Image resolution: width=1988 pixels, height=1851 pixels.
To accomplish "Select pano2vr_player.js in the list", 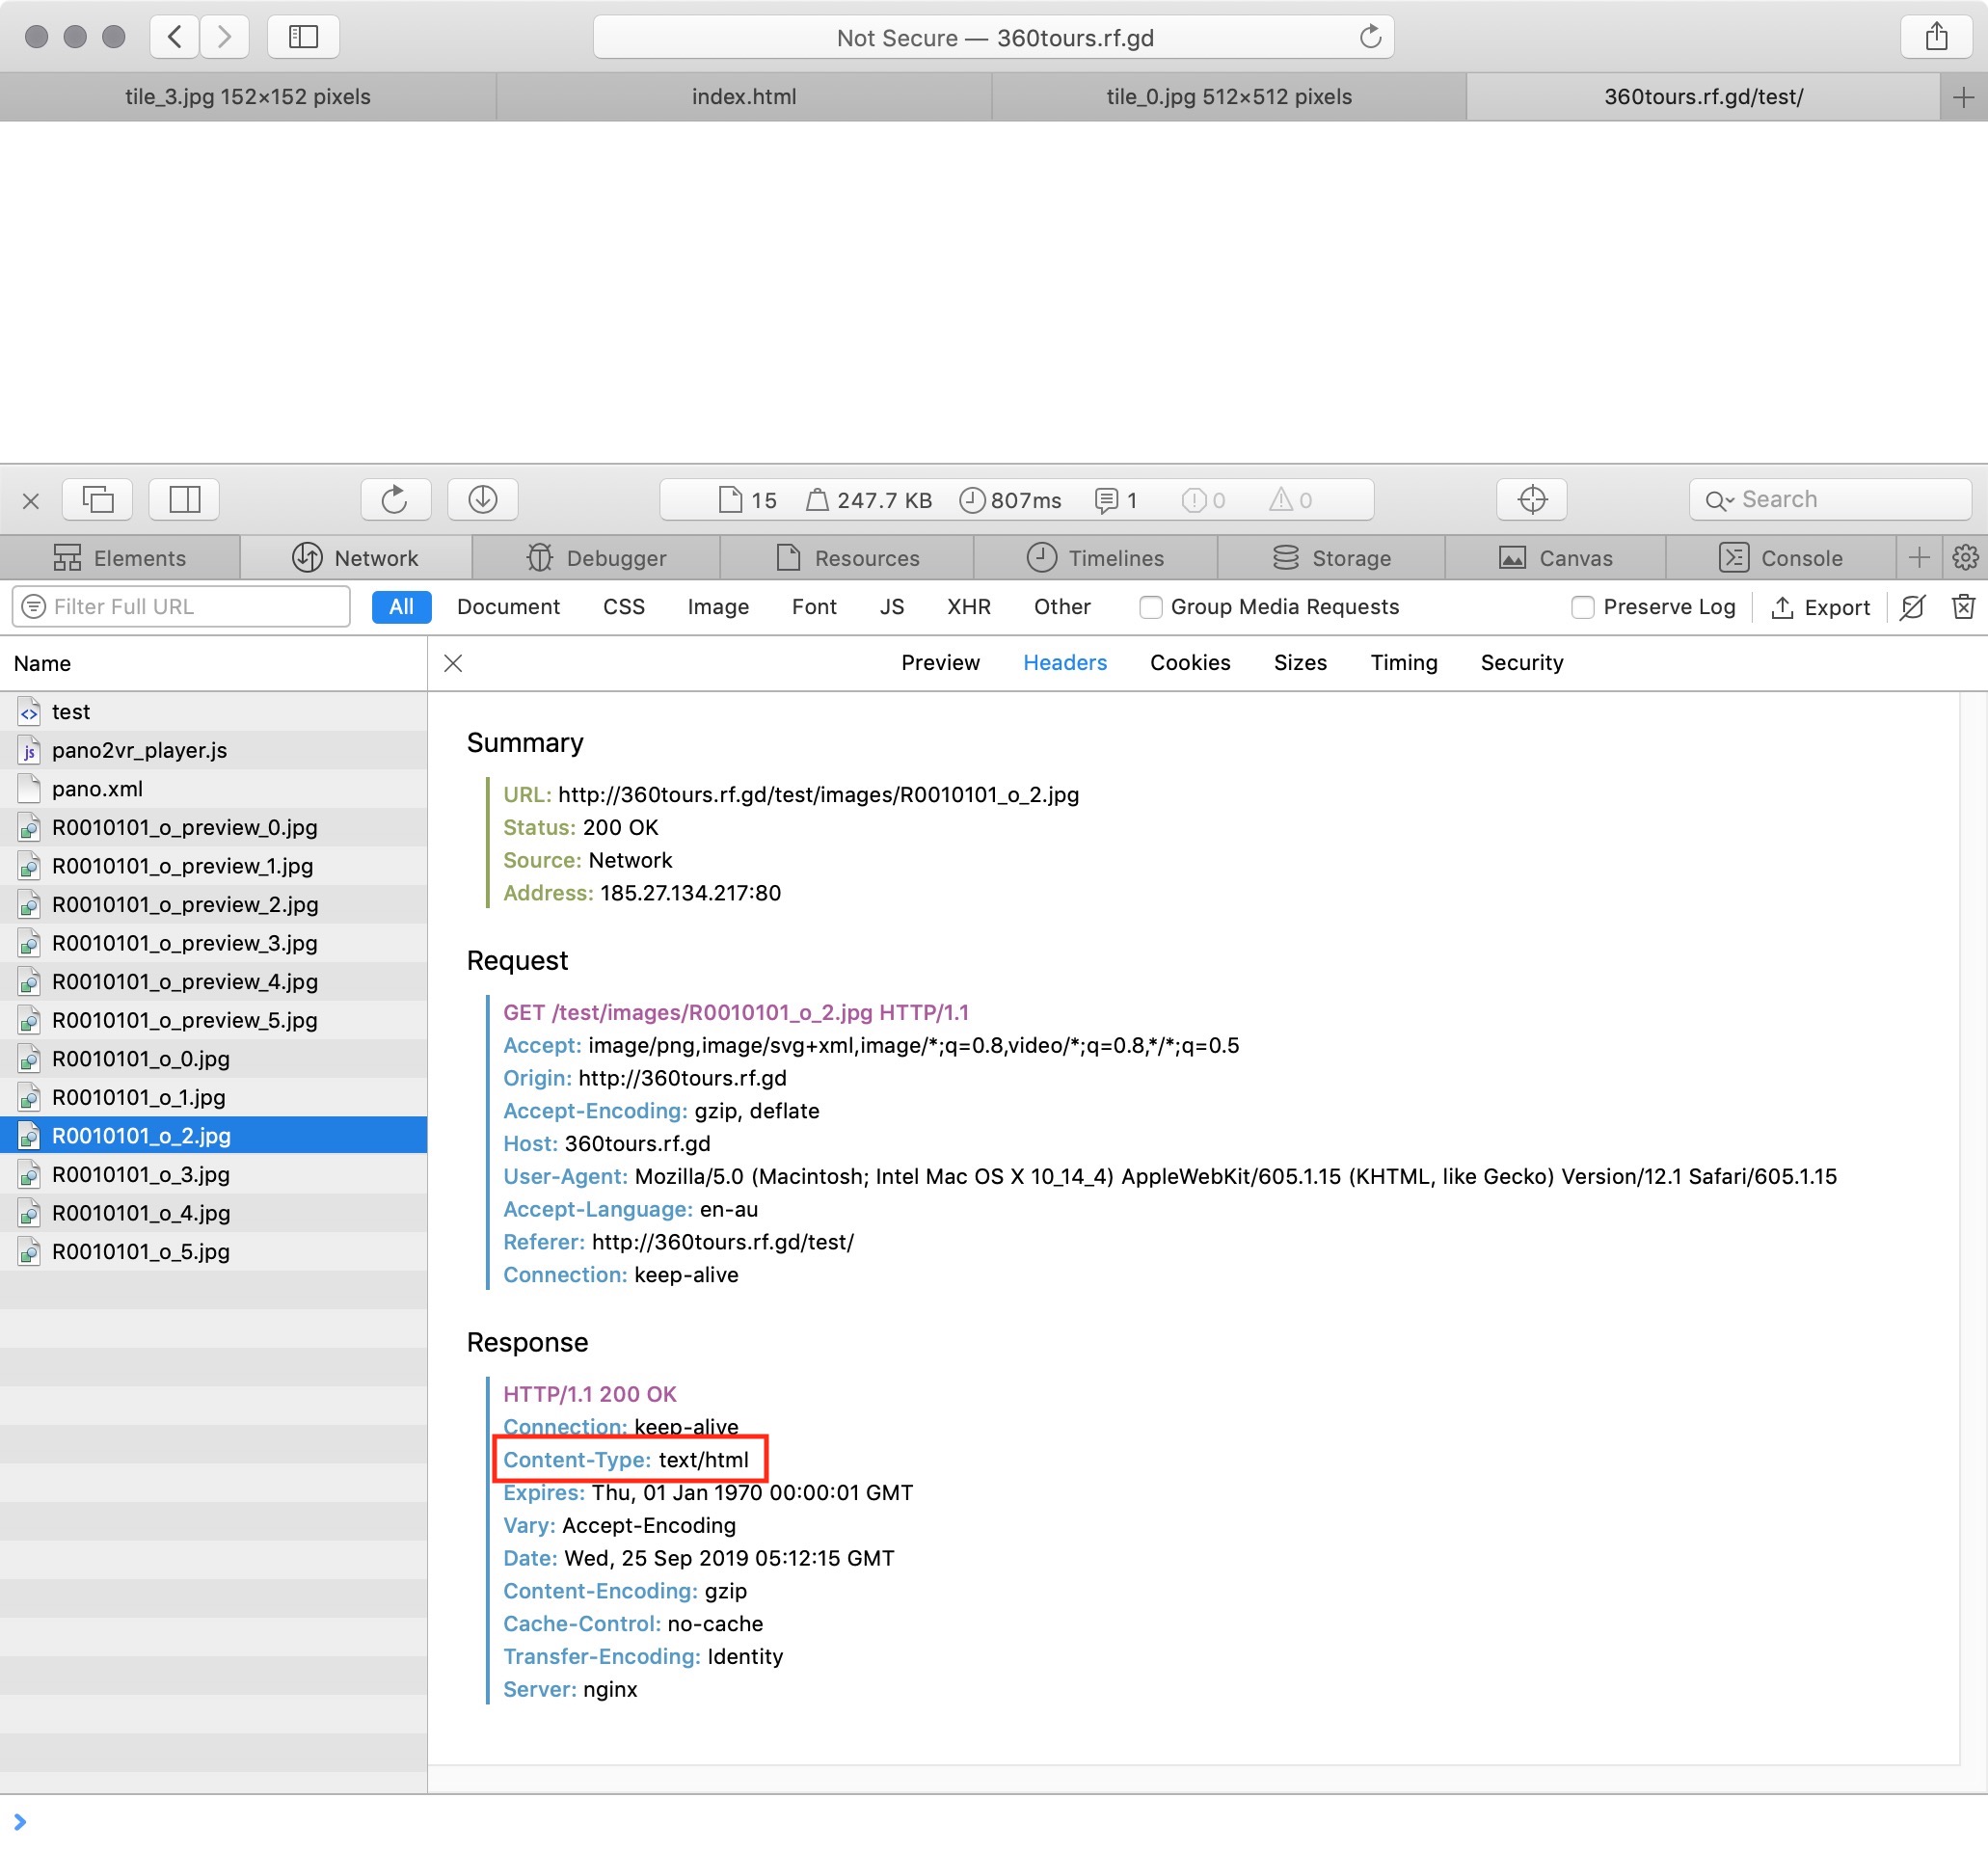I will 214,750.
